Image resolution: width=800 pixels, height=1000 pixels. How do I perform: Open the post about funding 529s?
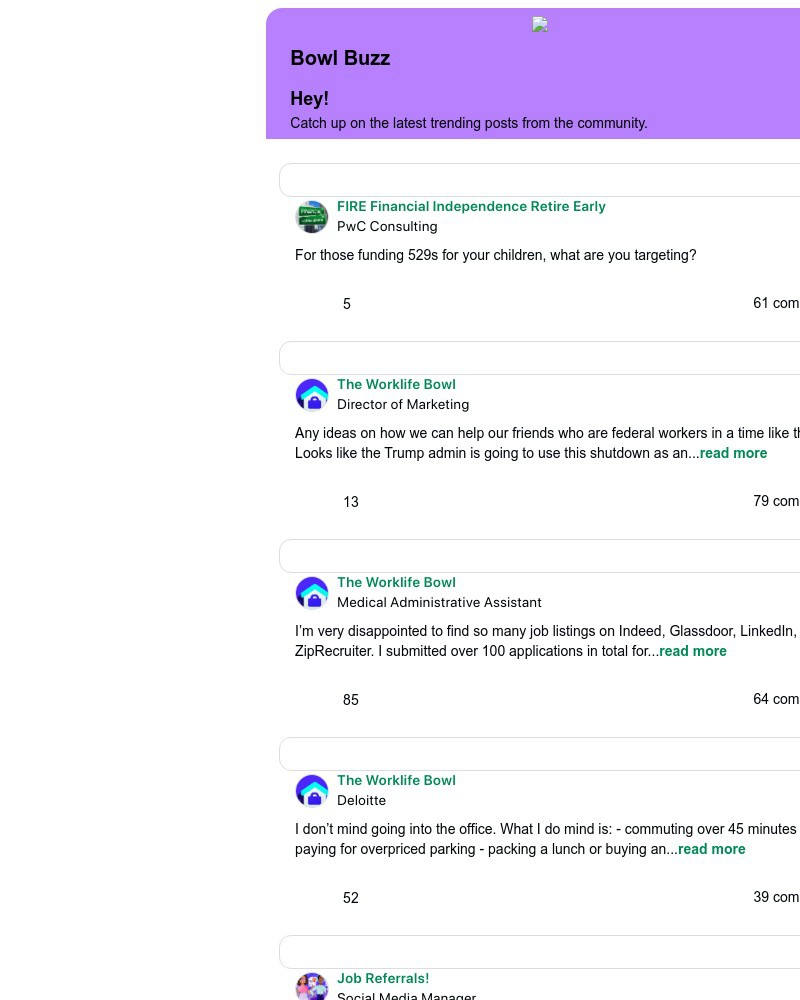(x=495, y=256)
